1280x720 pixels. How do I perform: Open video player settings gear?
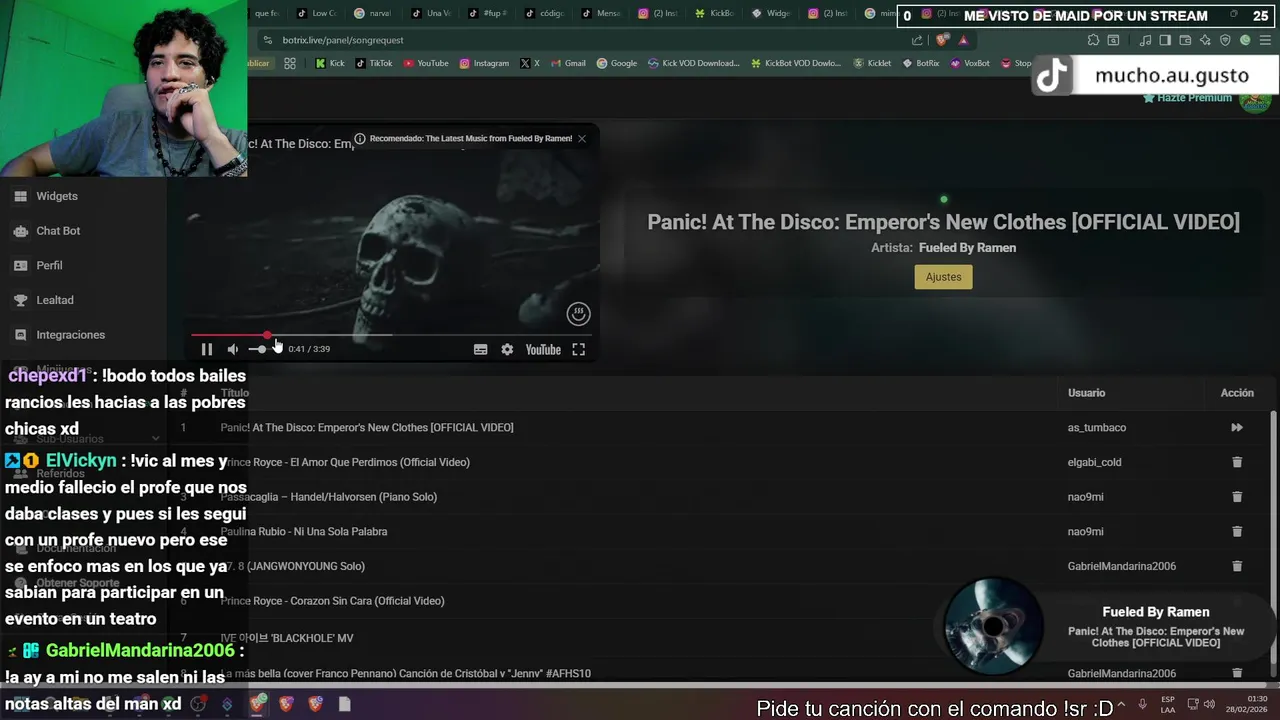tap(507, 349)
